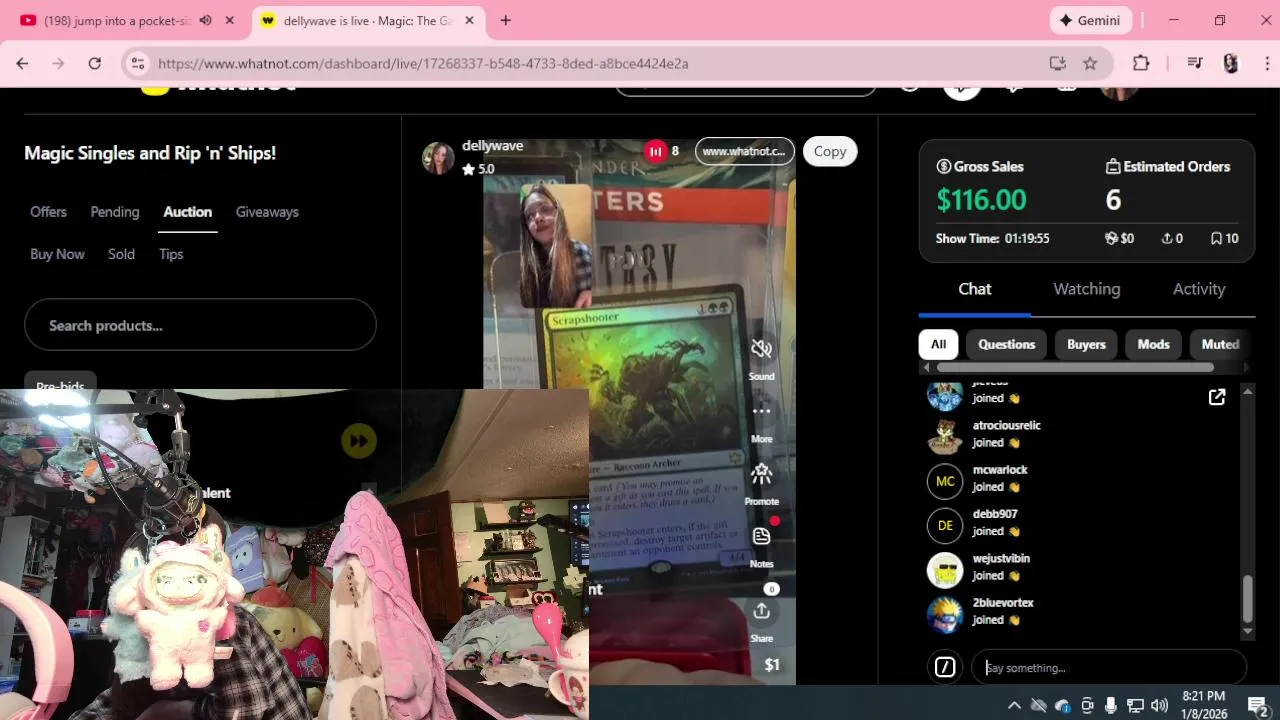Bookmark this page with the star
This screenshot has width=1280, height=720.
coord(1090,63)
